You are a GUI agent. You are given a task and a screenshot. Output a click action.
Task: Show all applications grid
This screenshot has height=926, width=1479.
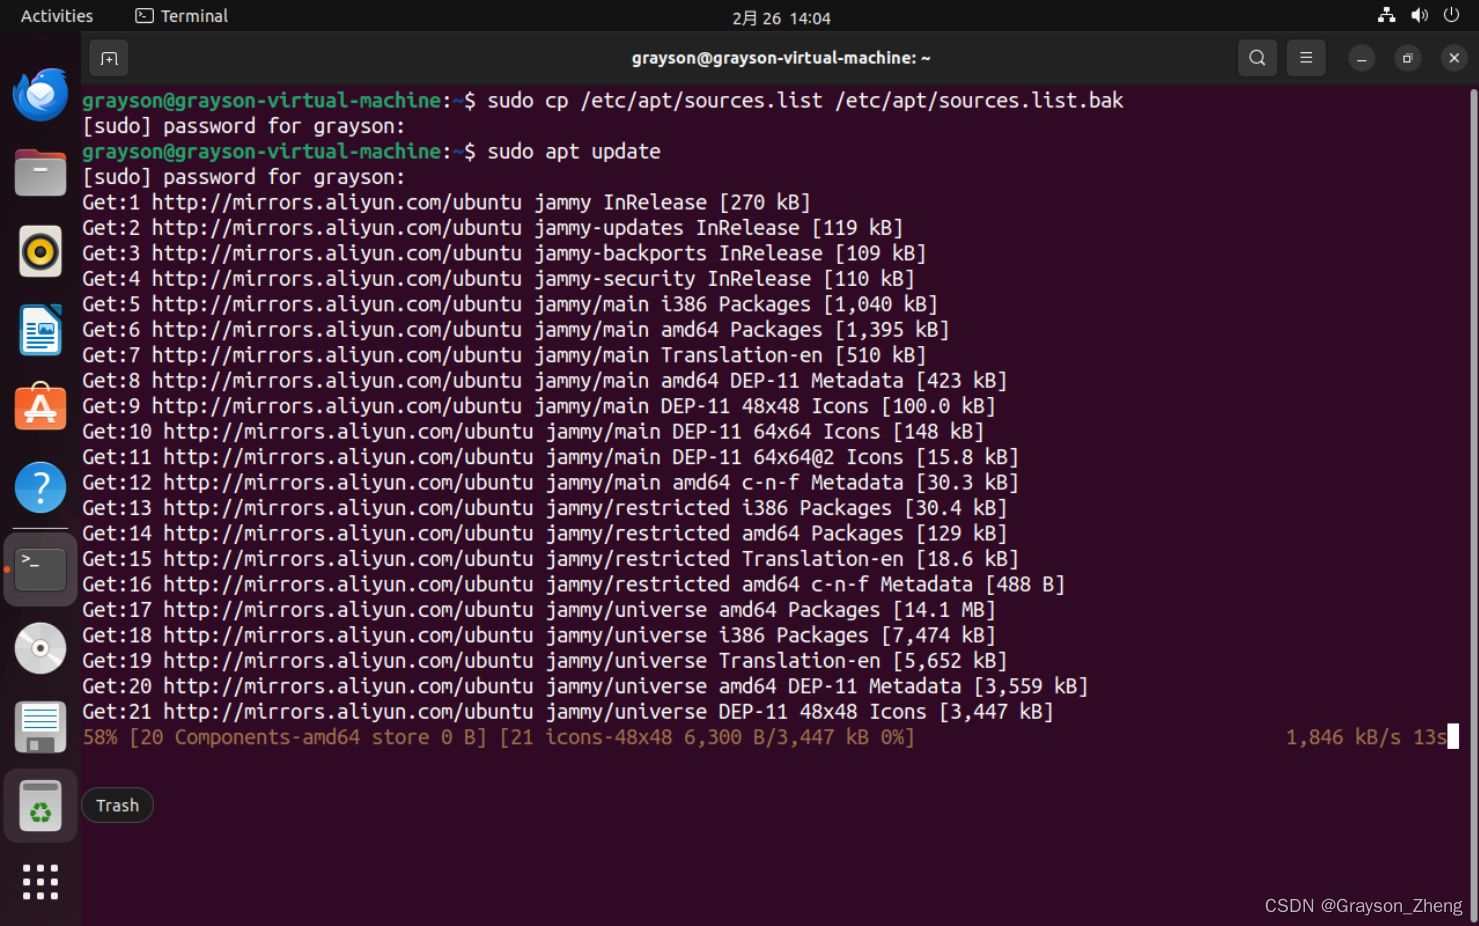(x=40, y=882)
